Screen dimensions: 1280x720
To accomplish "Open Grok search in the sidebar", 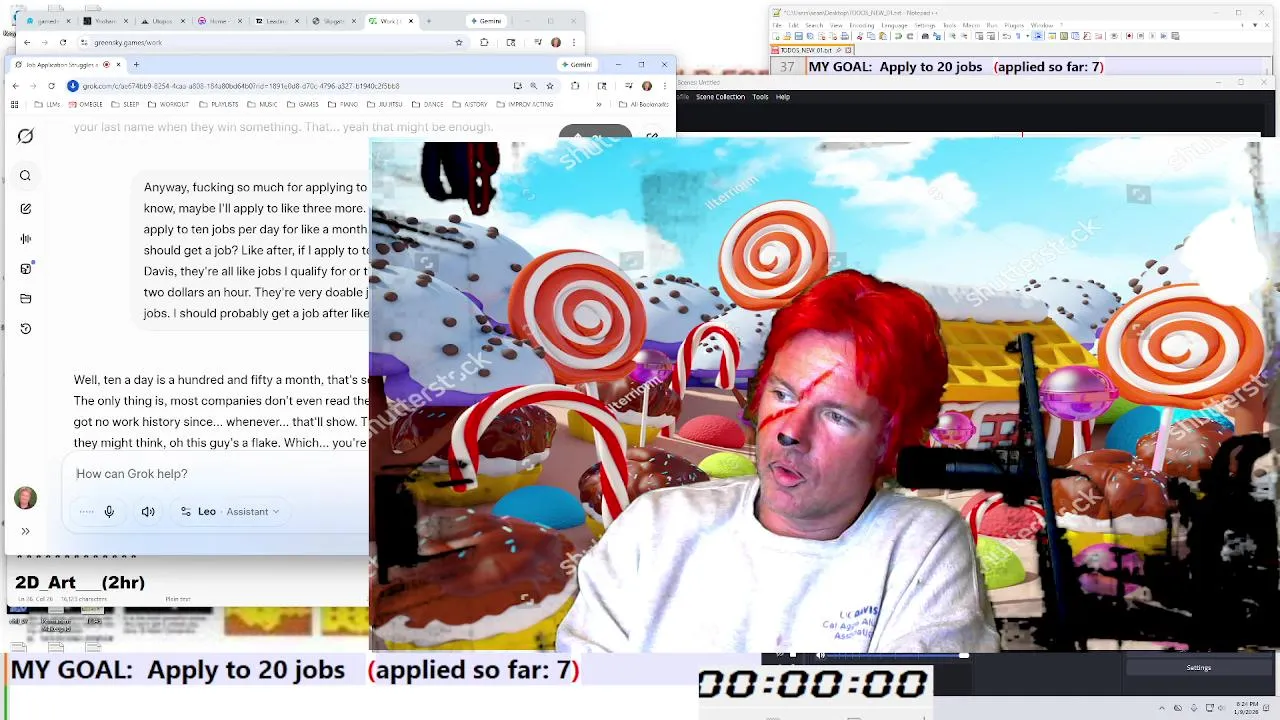I will 26,176.
